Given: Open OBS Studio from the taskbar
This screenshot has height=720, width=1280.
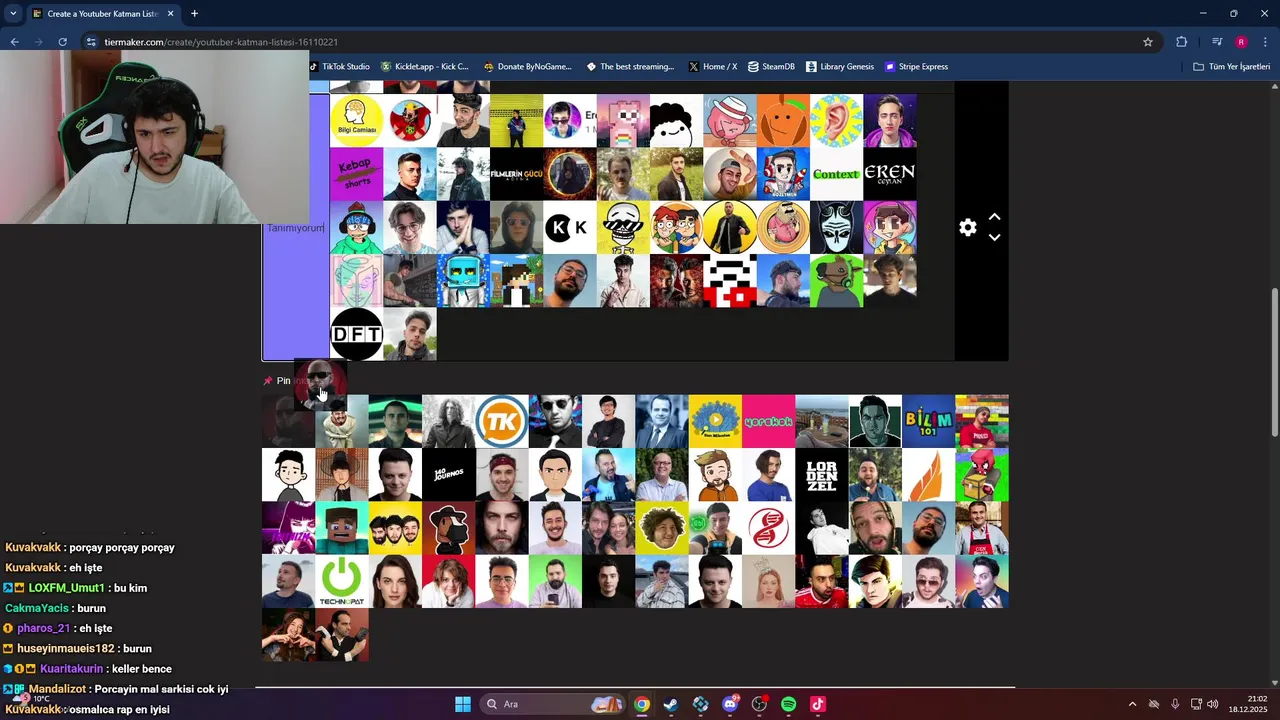Looking at the screenshot, I should tap(759, 704).
